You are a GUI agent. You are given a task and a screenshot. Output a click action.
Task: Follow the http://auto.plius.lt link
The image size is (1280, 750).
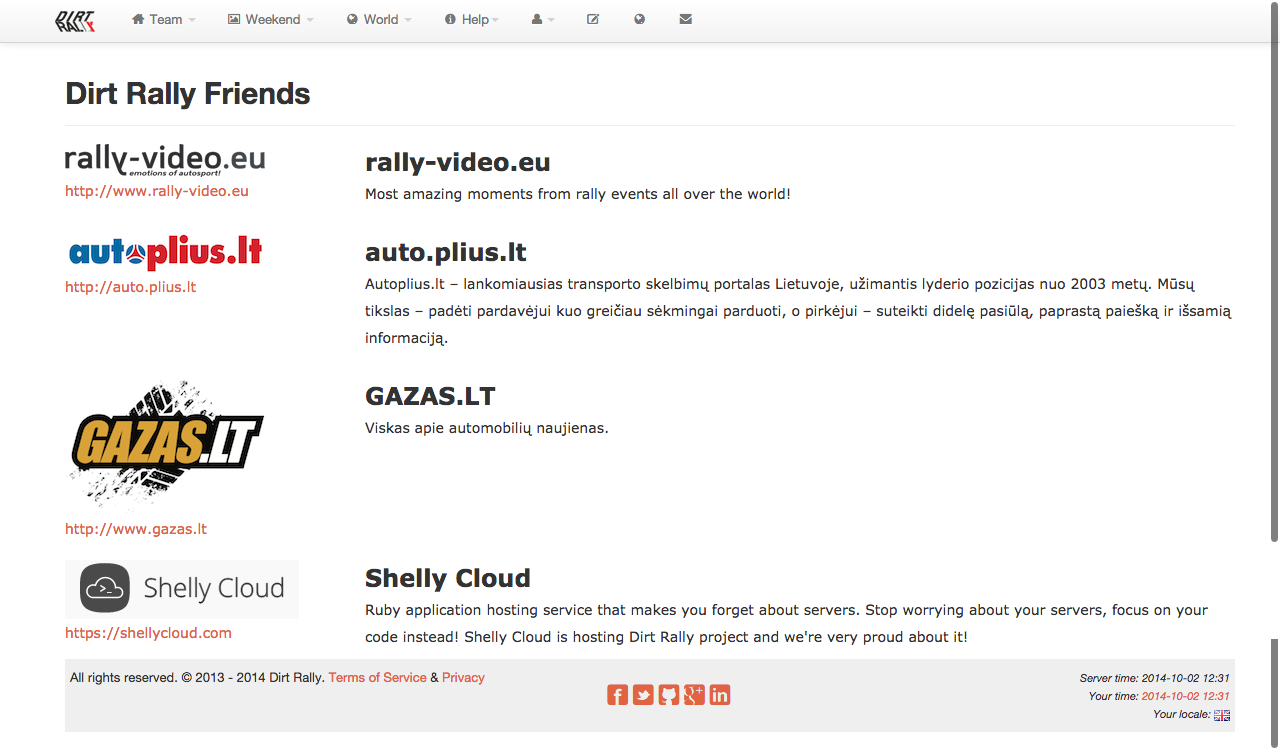coord(130,287)
